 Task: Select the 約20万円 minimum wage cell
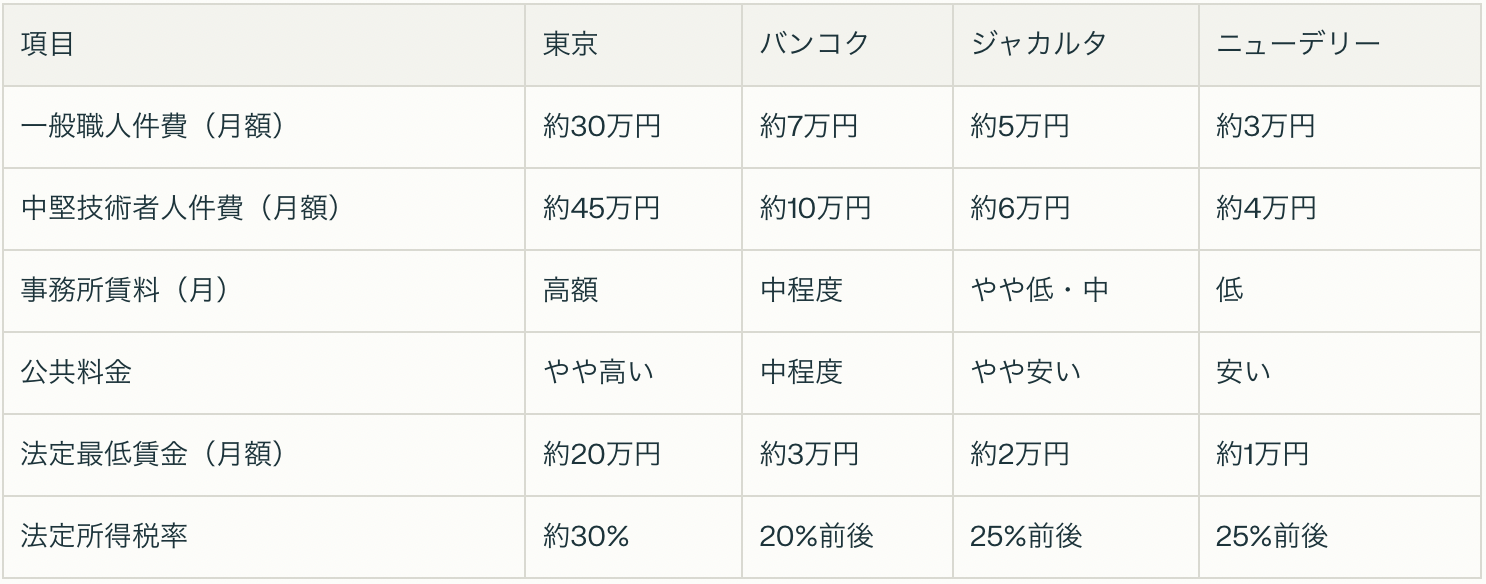point(601,455)
